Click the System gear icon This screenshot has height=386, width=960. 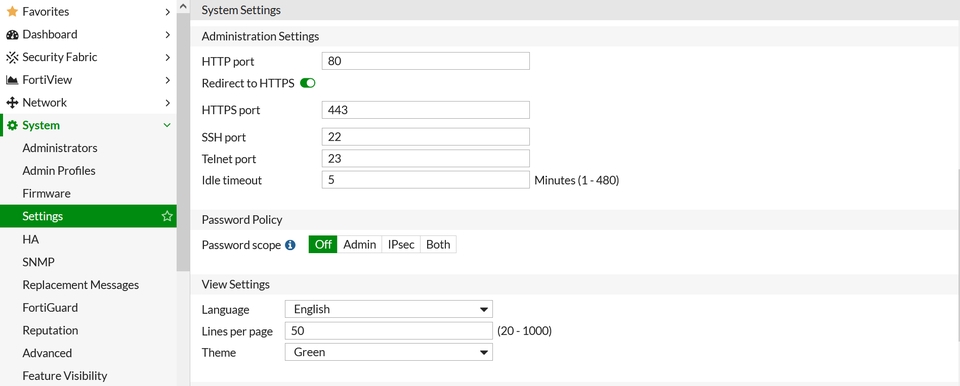[x=12, y=125]
